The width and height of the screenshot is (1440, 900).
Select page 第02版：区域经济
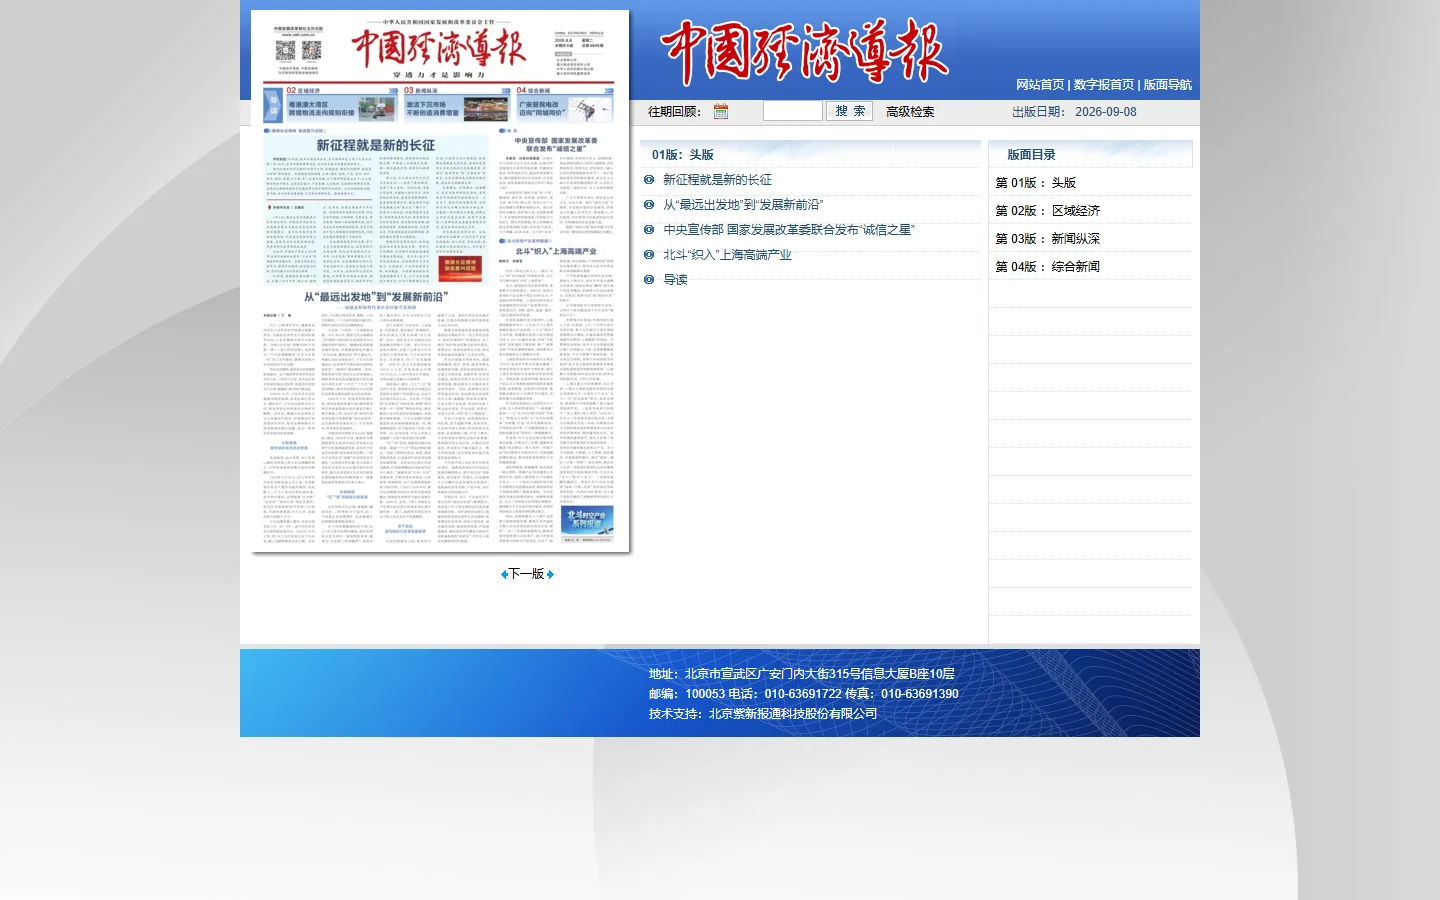1048,211
